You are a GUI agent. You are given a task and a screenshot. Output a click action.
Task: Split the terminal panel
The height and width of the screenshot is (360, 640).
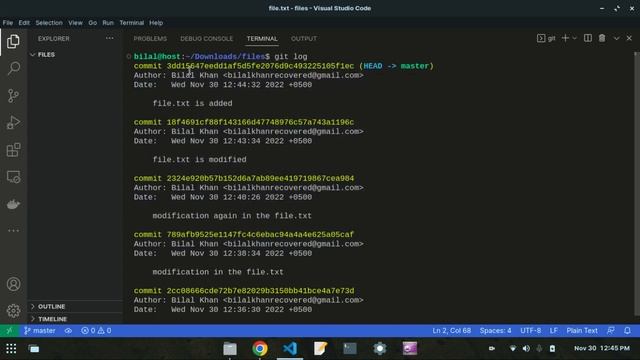(x=588, y=38)
